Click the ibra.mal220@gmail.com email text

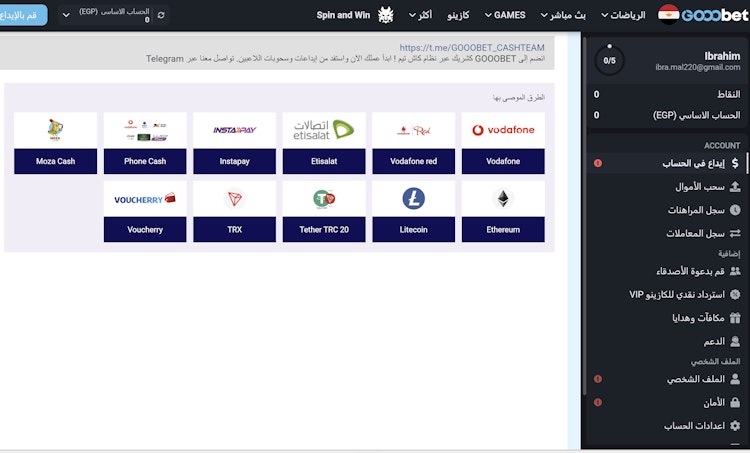pyautogui.click(x=697, y=67)
